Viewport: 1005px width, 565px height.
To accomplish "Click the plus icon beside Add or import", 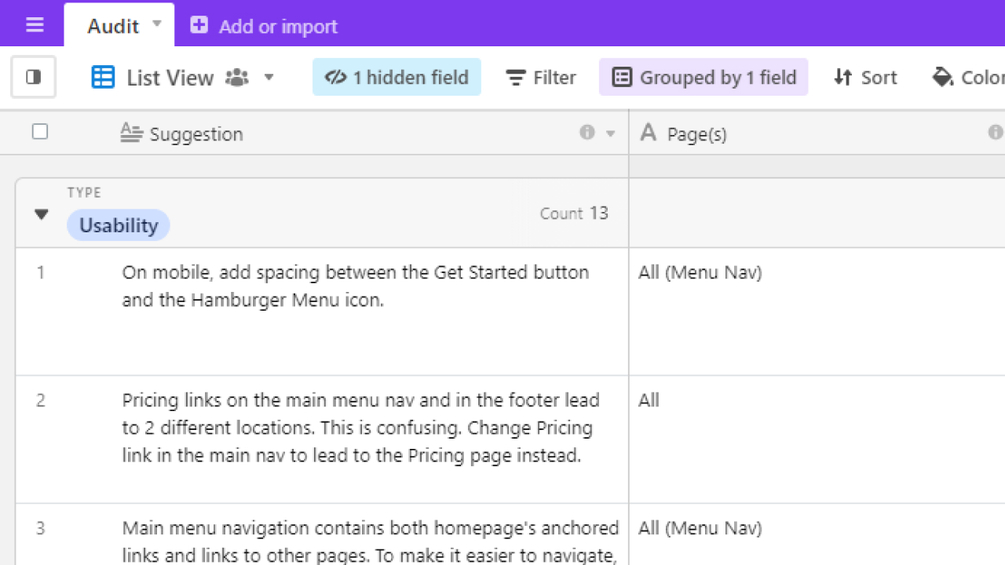I will coord(199,25).
